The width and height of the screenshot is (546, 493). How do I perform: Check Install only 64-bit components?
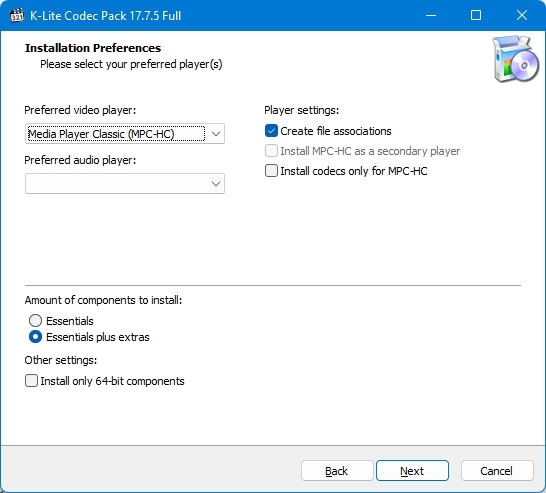click(x=31, y=381)
